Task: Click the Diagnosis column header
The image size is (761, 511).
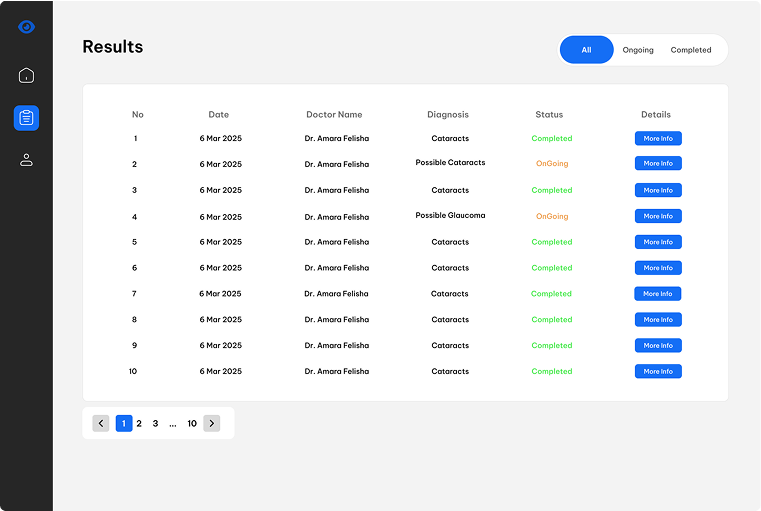Action: (448, 115)
